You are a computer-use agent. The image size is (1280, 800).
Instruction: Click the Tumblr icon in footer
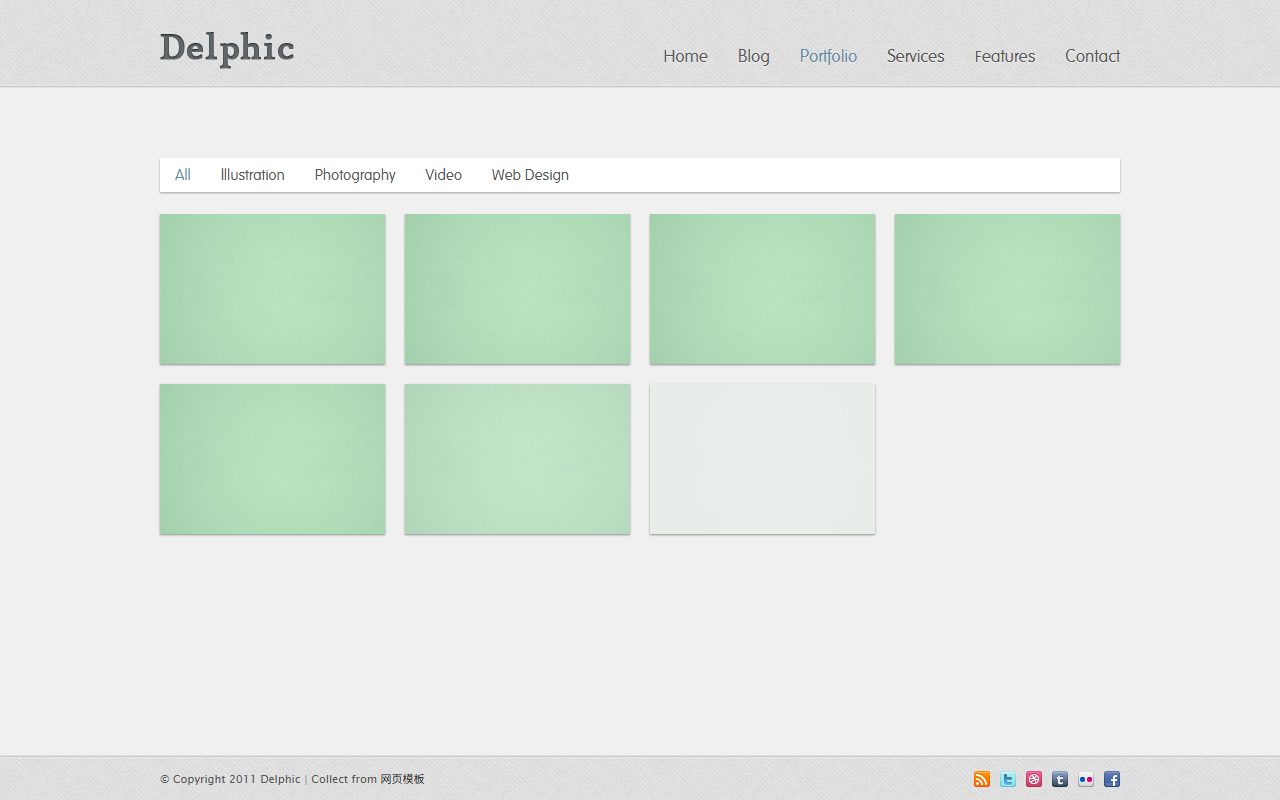[x=1060, y=779]
